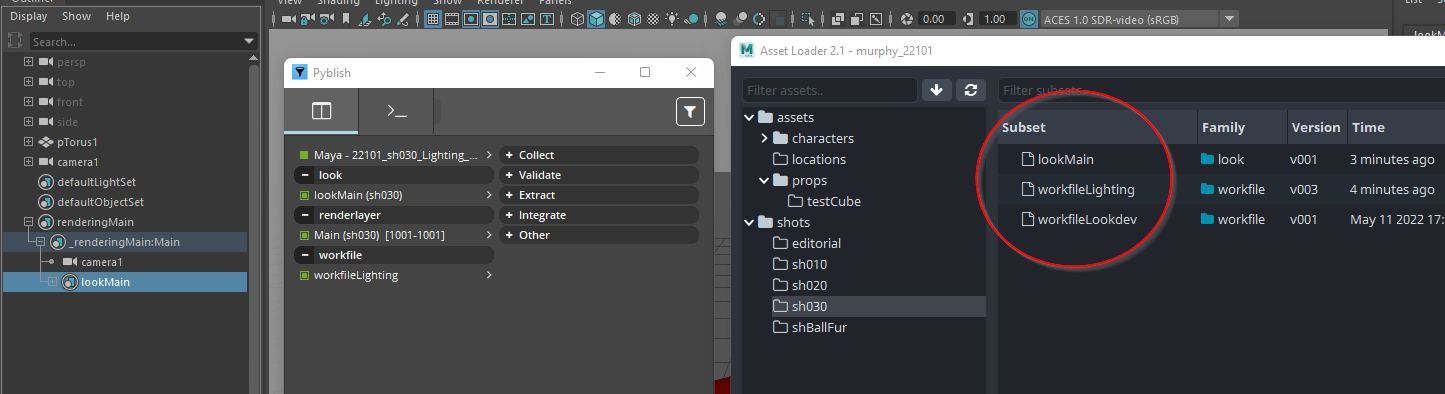1445x394 pixels.
Task: Toggle the lookMain (sh030) instance checkbox
Action: point(304,195)
